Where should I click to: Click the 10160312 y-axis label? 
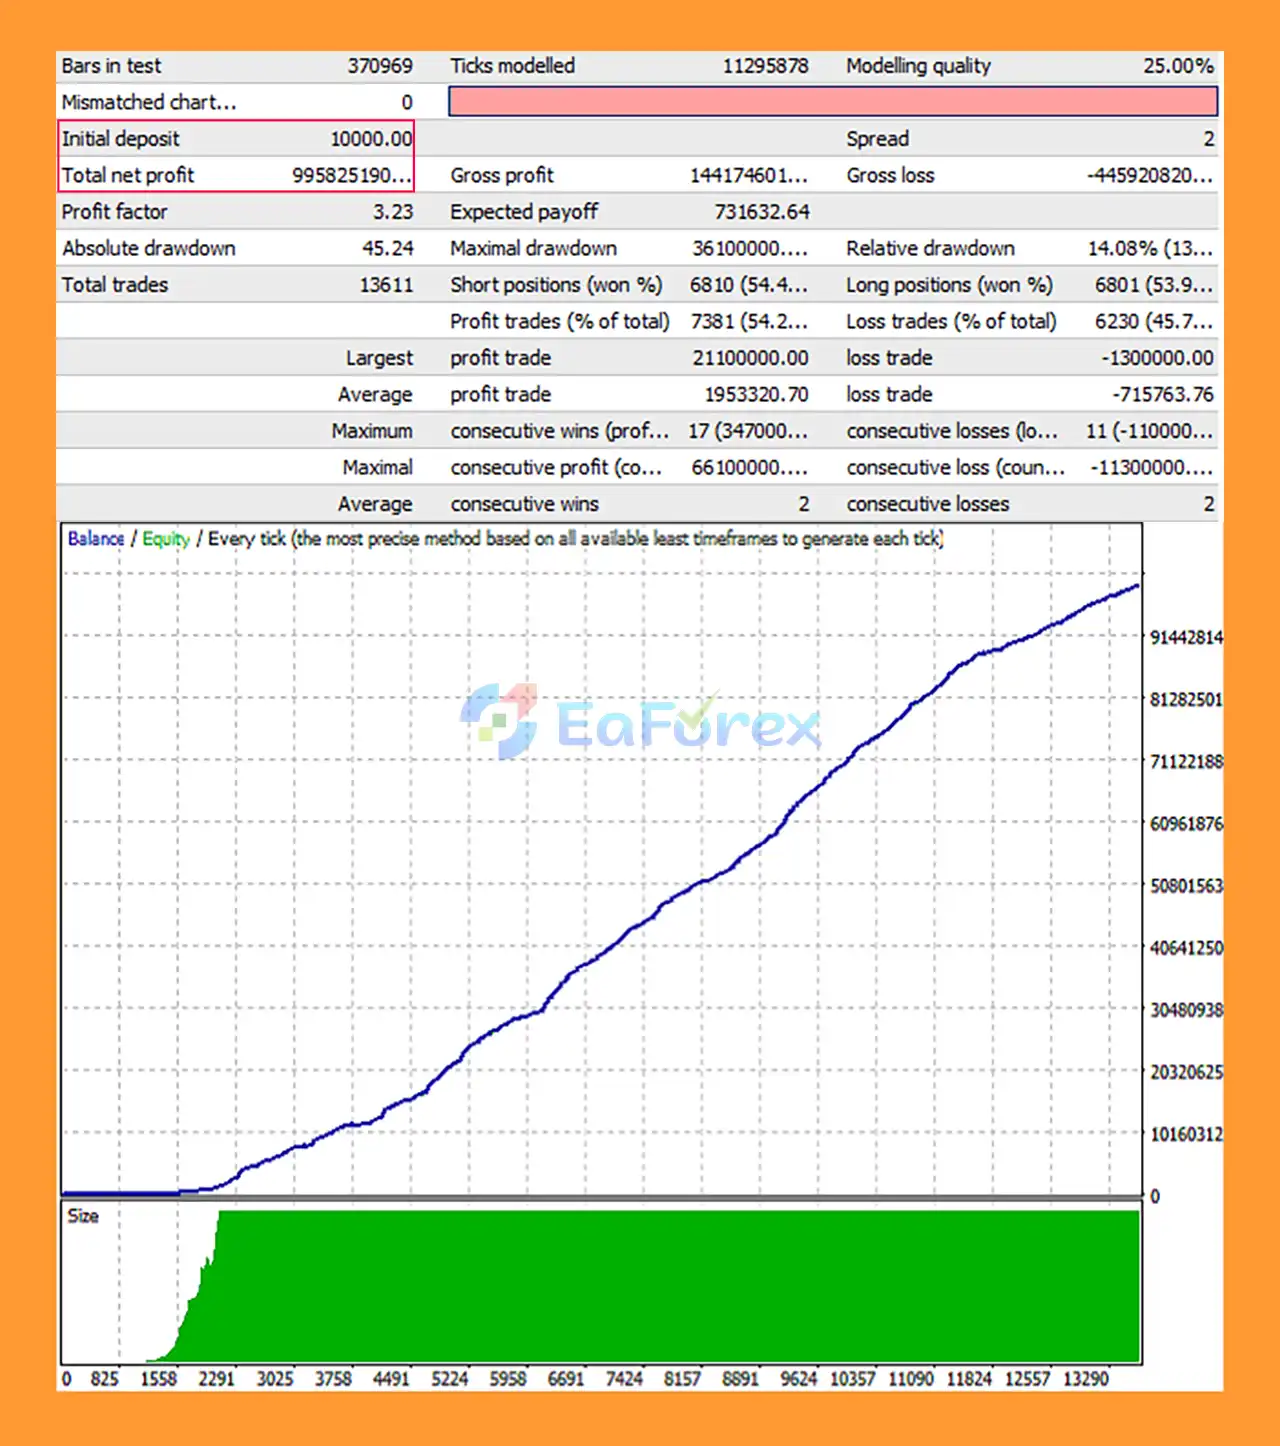point(1186,1135)
